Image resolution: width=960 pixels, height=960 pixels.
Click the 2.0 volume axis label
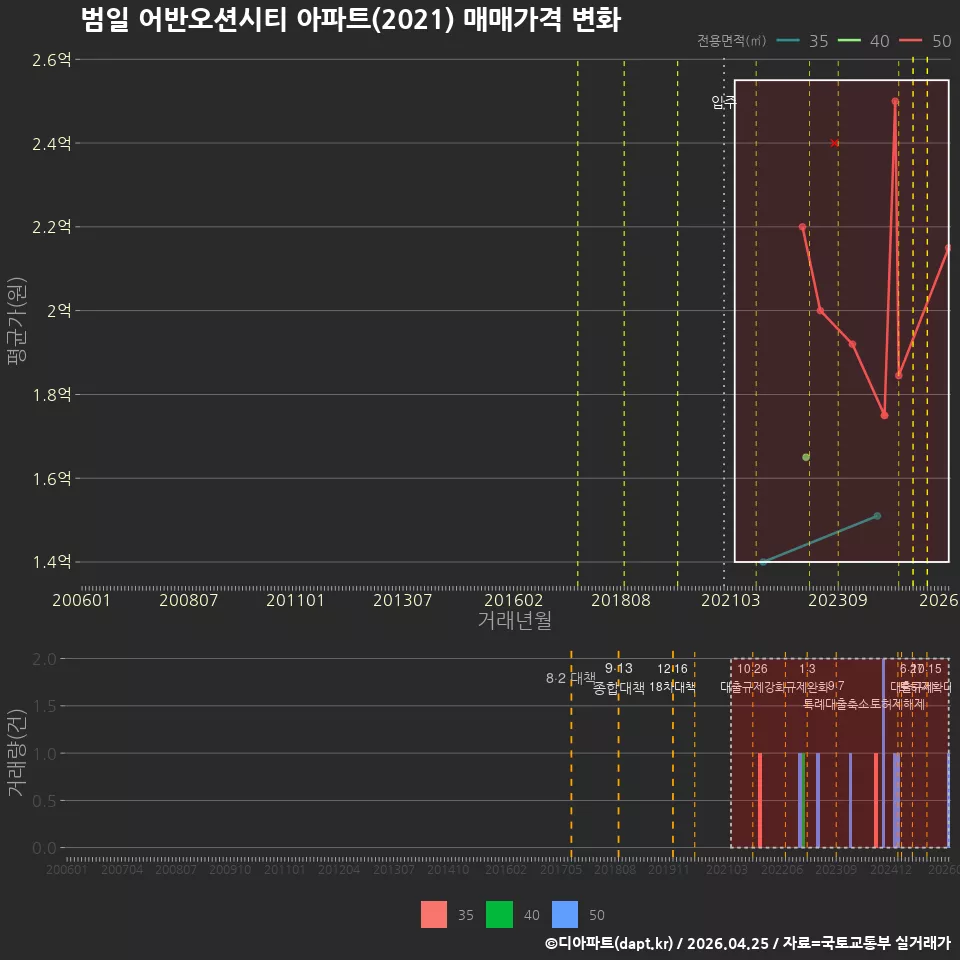[44, 659]
